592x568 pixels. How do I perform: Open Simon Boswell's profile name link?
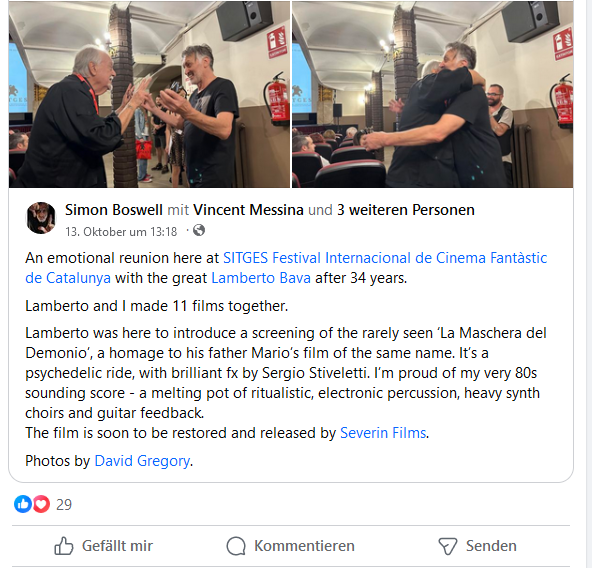click(114, 210)
